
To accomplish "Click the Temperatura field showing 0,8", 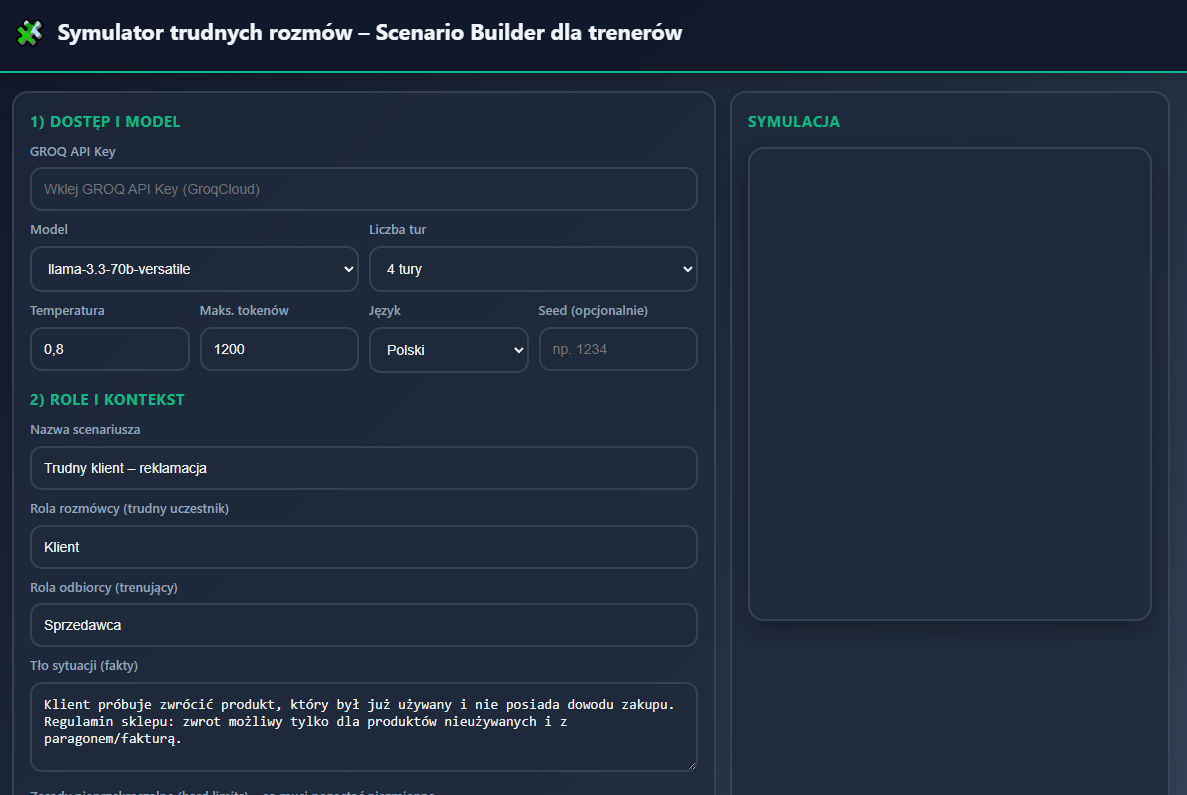I will pos(109,349).
